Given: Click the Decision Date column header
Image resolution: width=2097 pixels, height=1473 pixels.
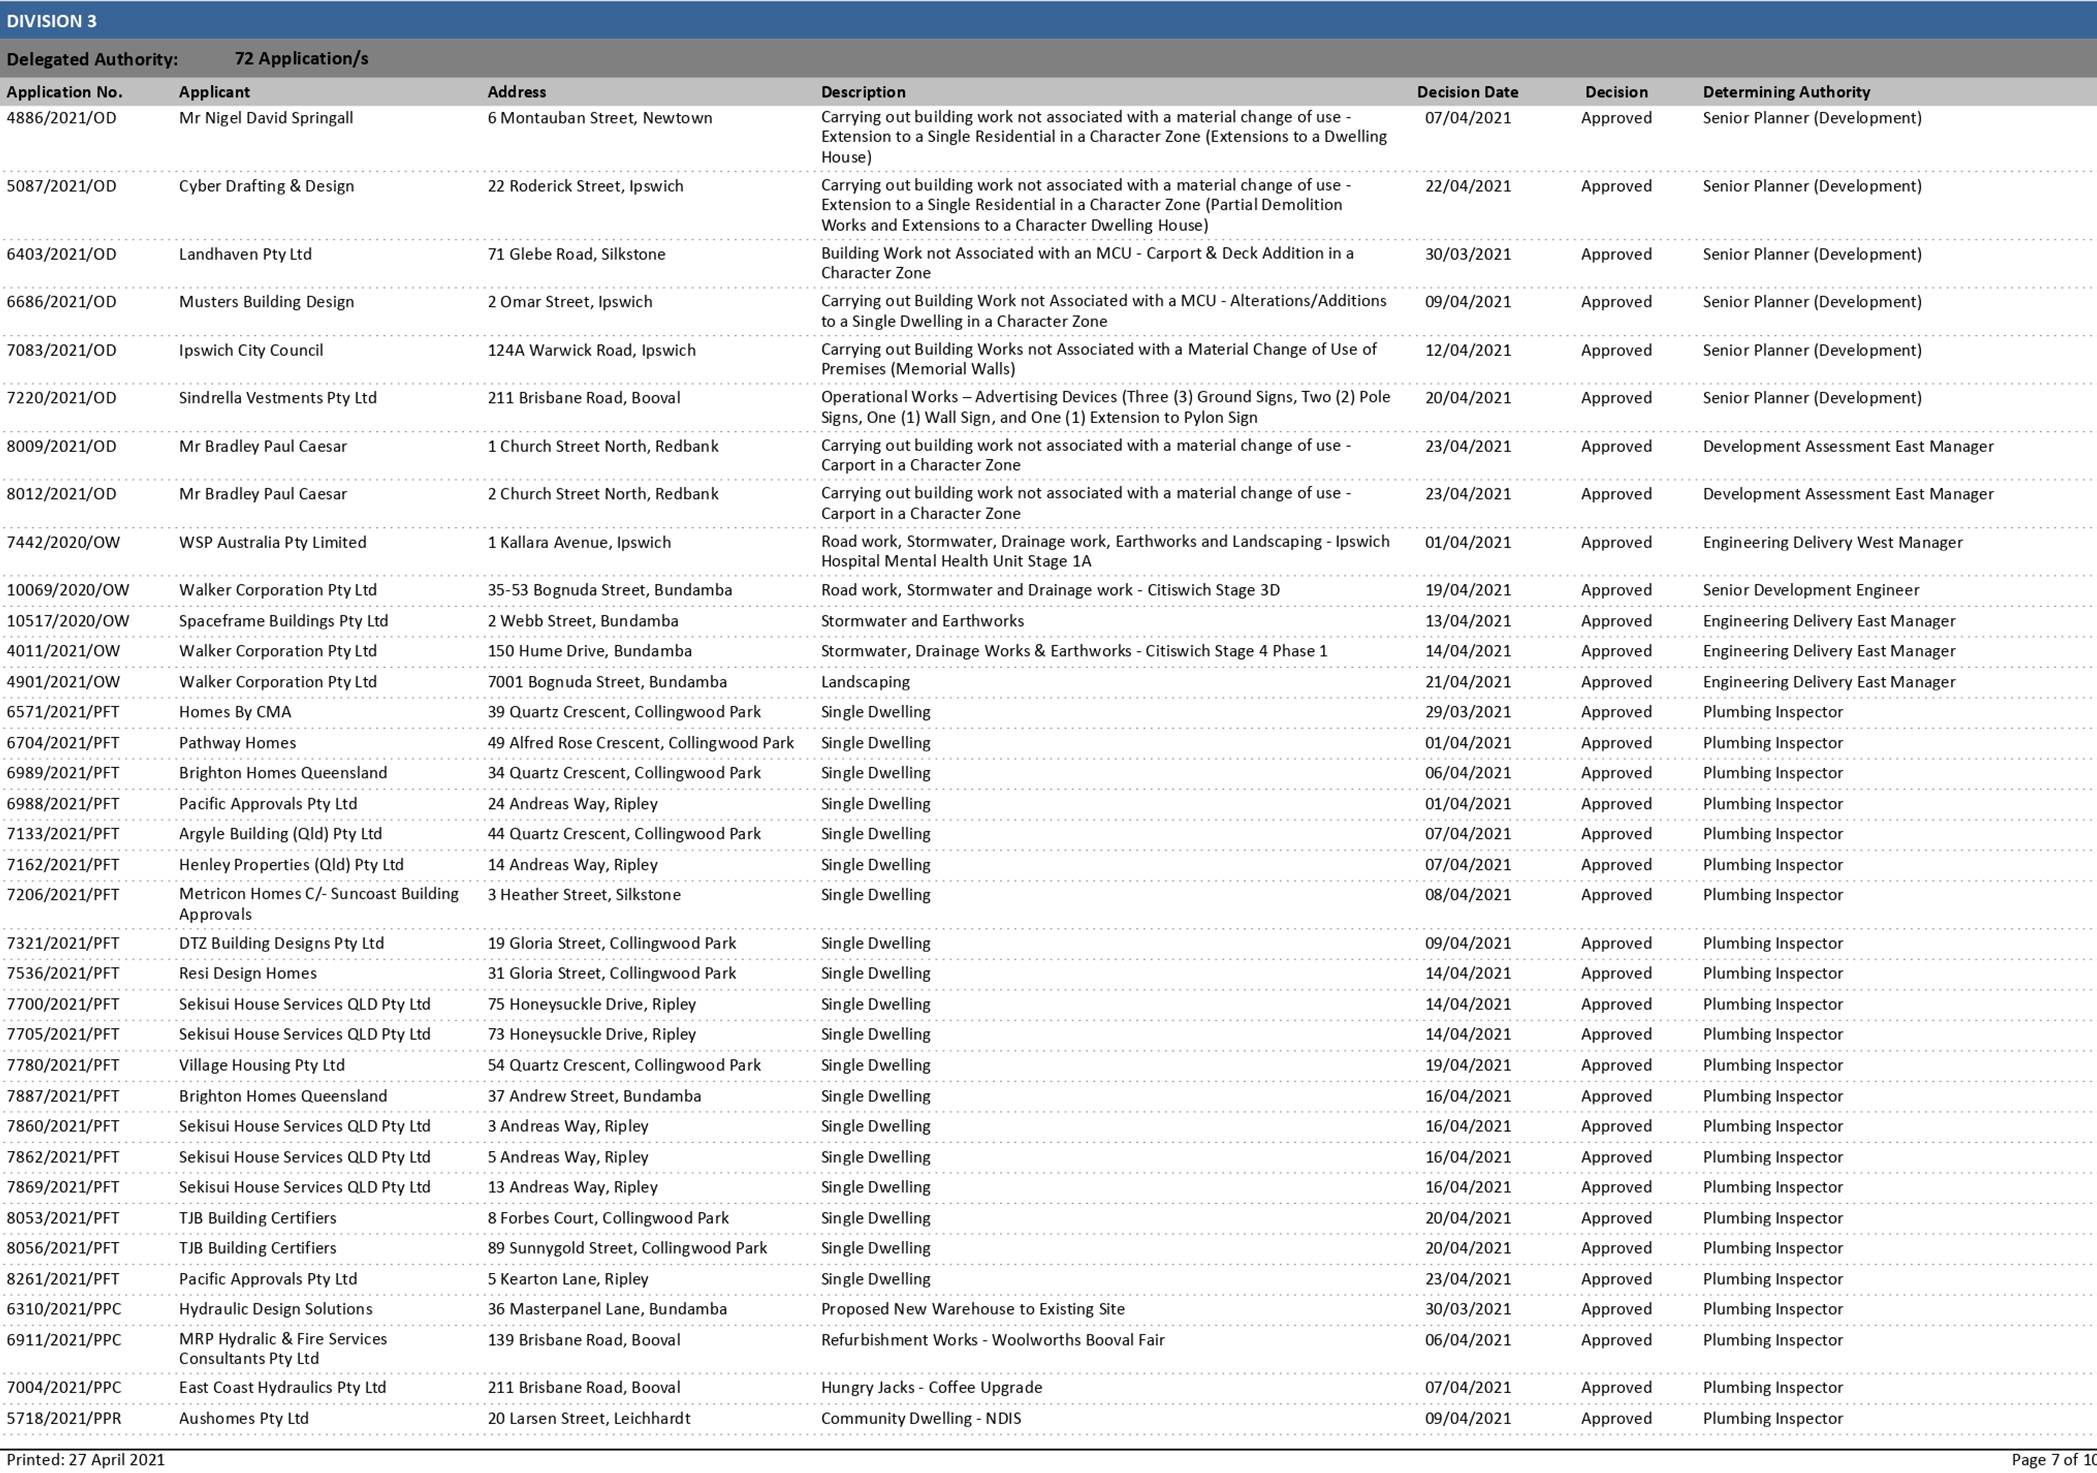Looking at the screenshot, I should [x=1466, y=92].
